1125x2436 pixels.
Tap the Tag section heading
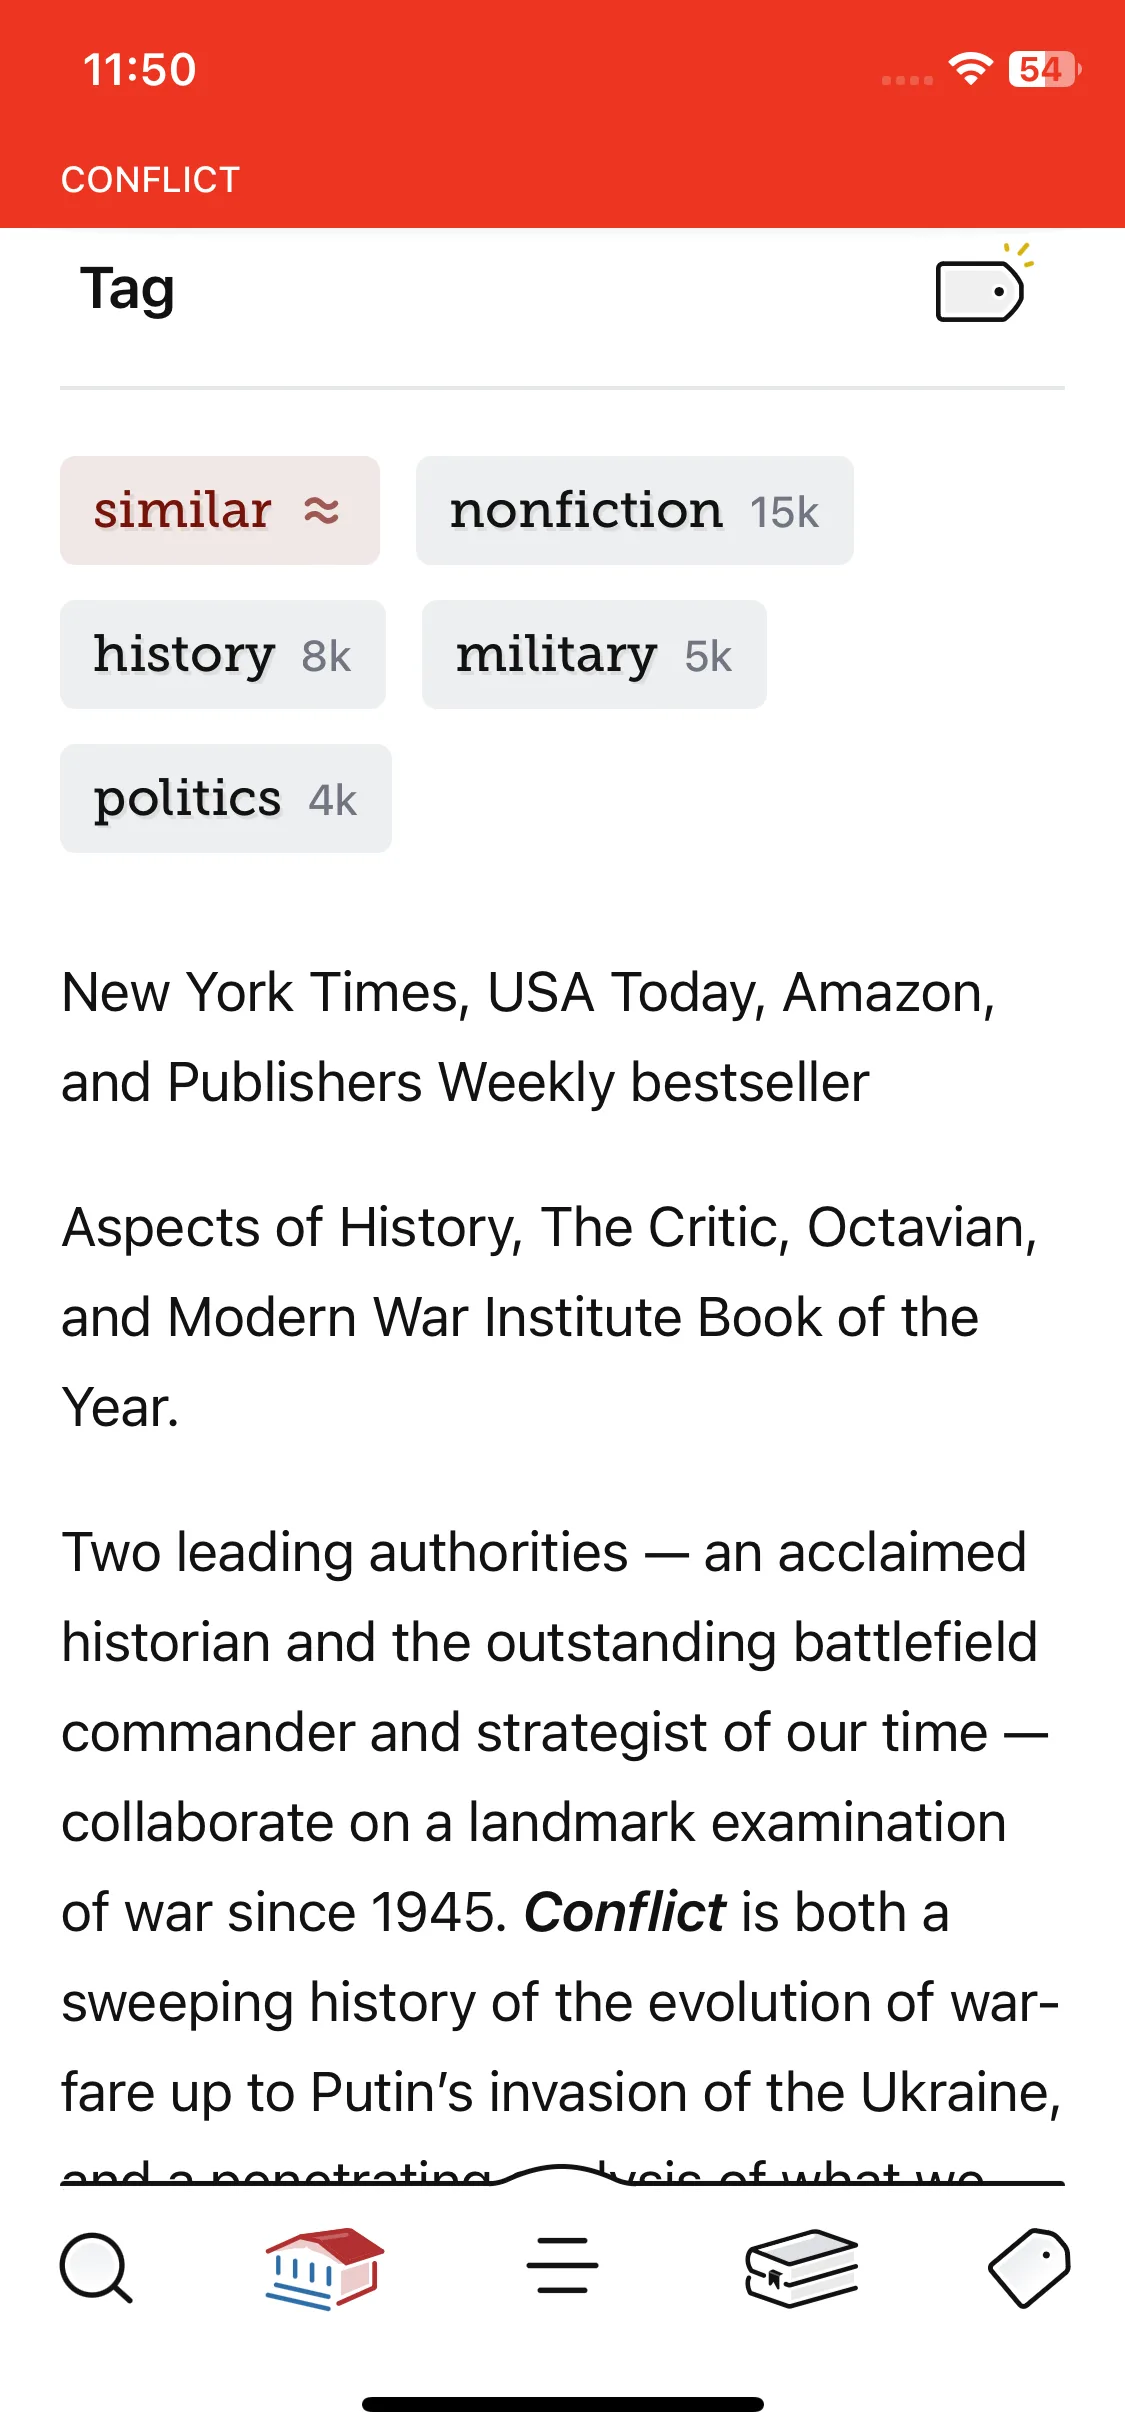point(128,289)
